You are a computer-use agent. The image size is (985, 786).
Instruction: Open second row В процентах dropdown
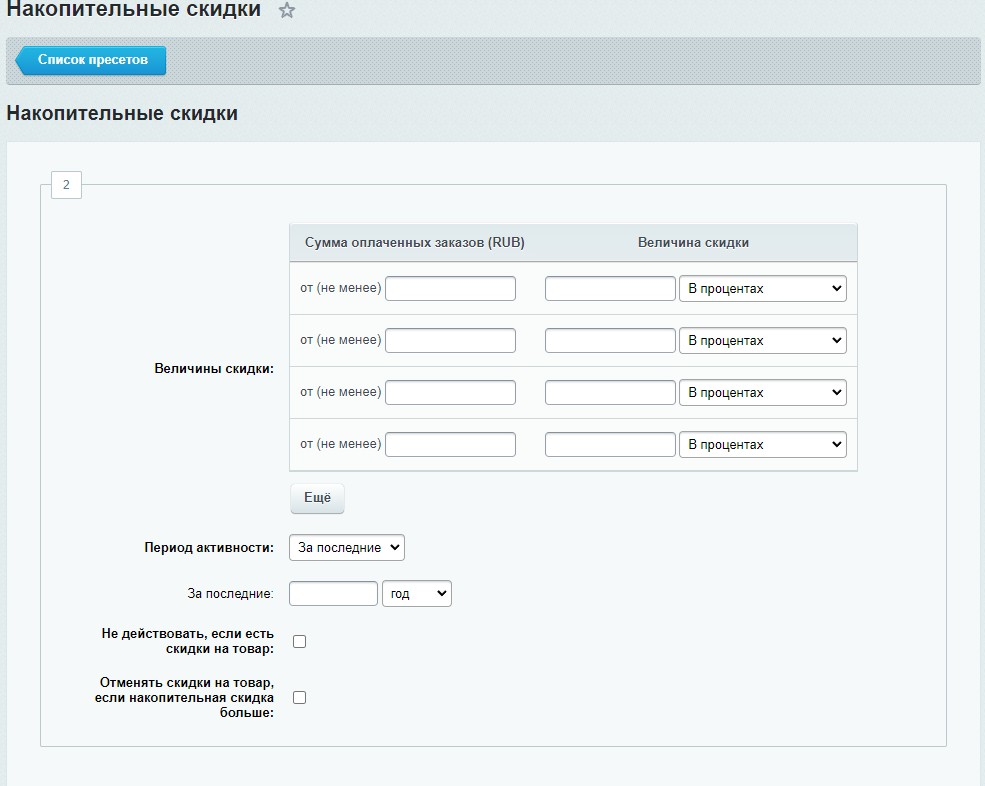coord(763,341)
